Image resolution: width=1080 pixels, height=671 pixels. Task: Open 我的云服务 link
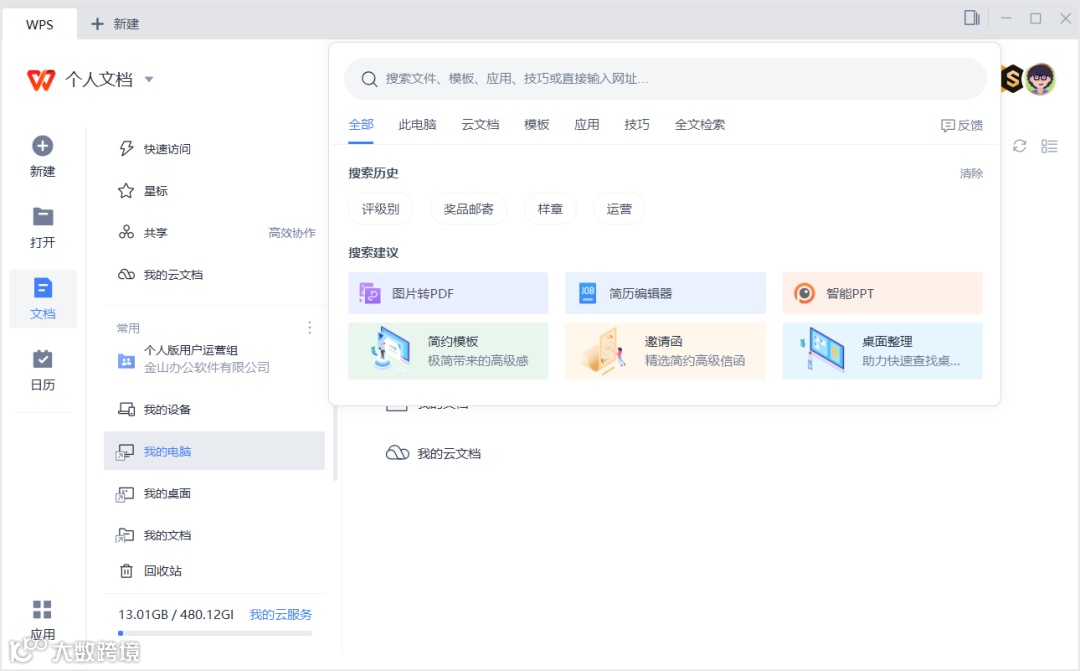(x=280, y=615)
